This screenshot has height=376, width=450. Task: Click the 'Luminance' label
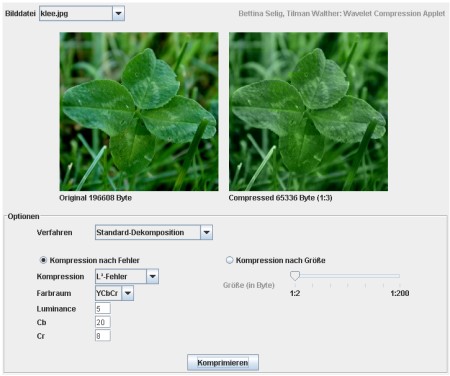click(56, 309)
